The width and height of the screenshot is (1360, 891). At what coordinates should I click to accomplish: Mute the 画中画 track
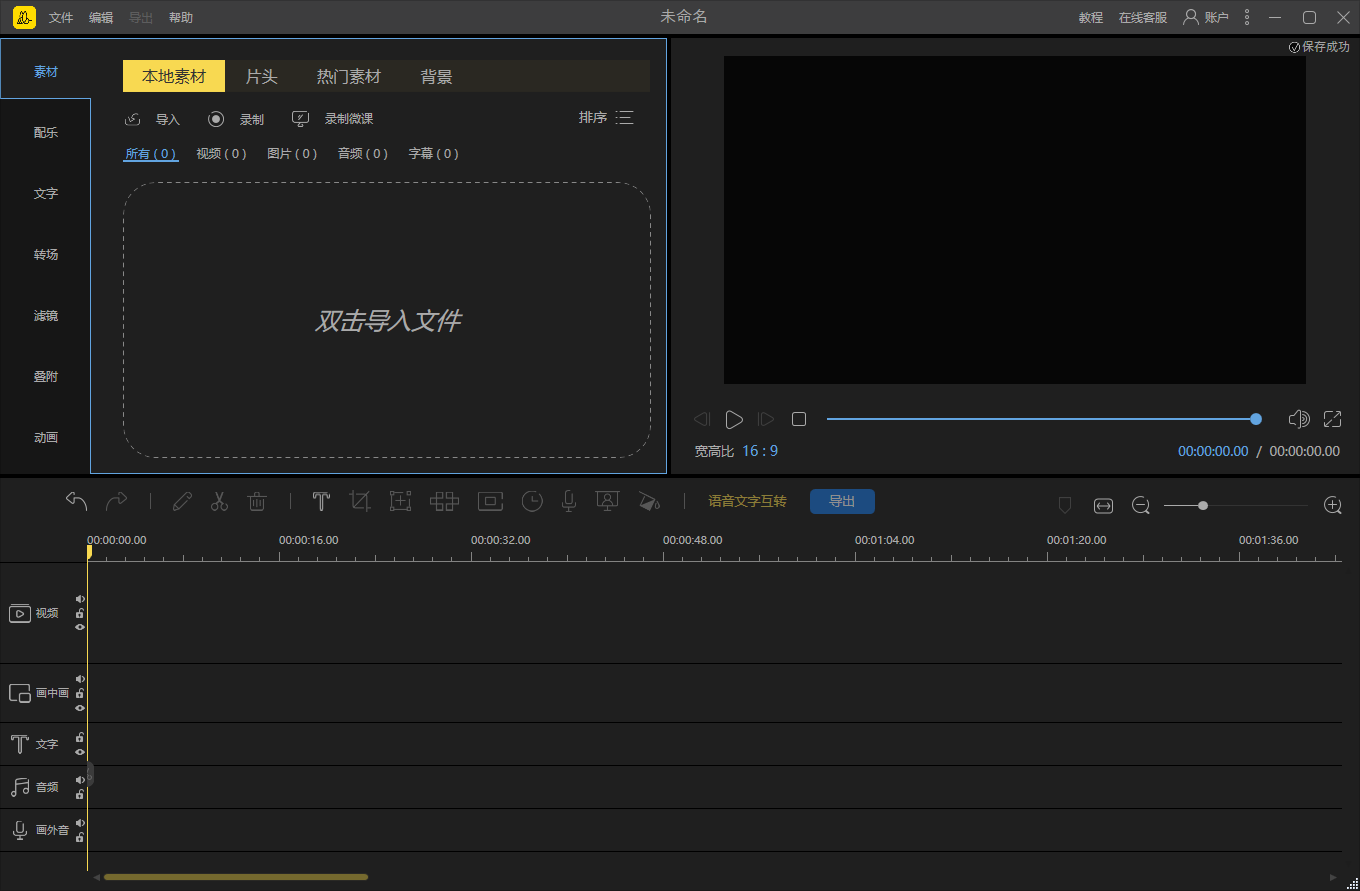(x=80, y=679)
